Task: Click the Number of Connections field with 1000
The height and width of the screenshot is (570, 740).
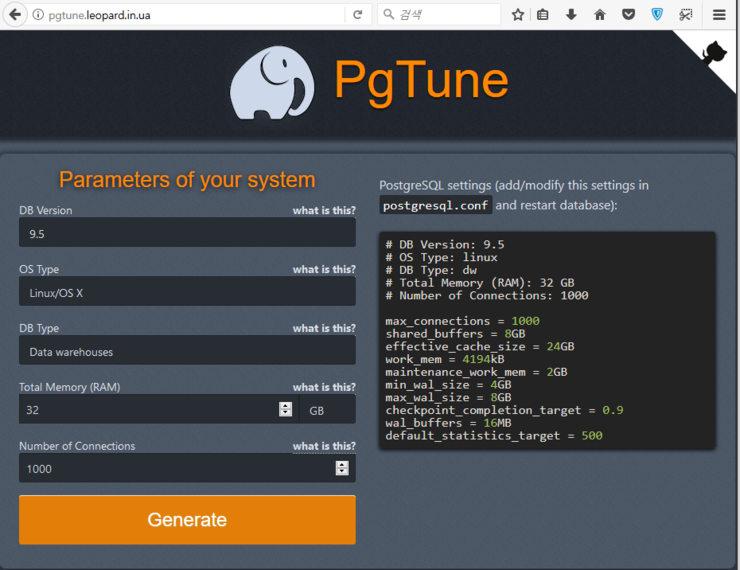Action: tap(187, 468)
